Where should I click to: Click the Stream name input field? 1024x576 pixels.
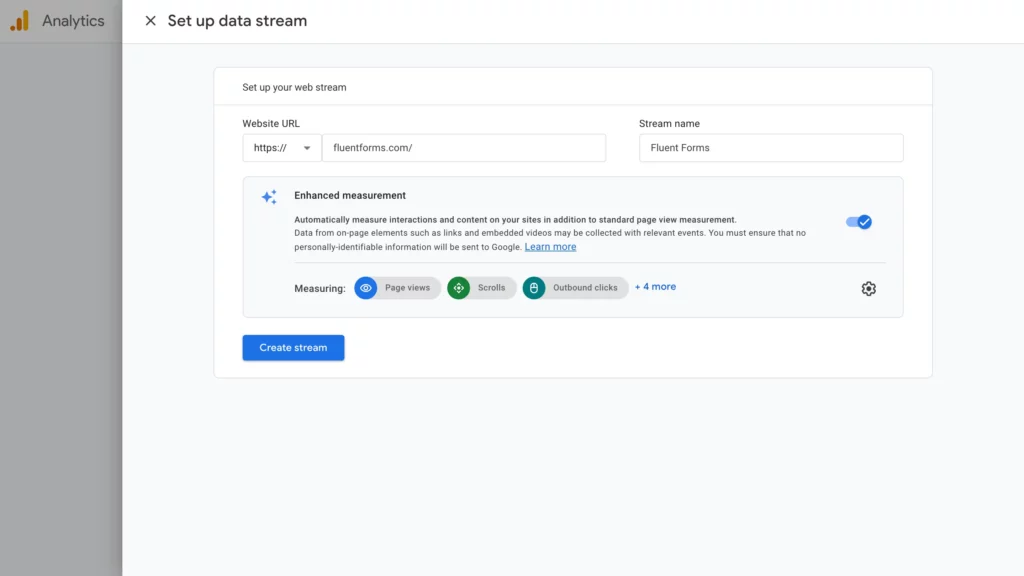pos(771,148)
